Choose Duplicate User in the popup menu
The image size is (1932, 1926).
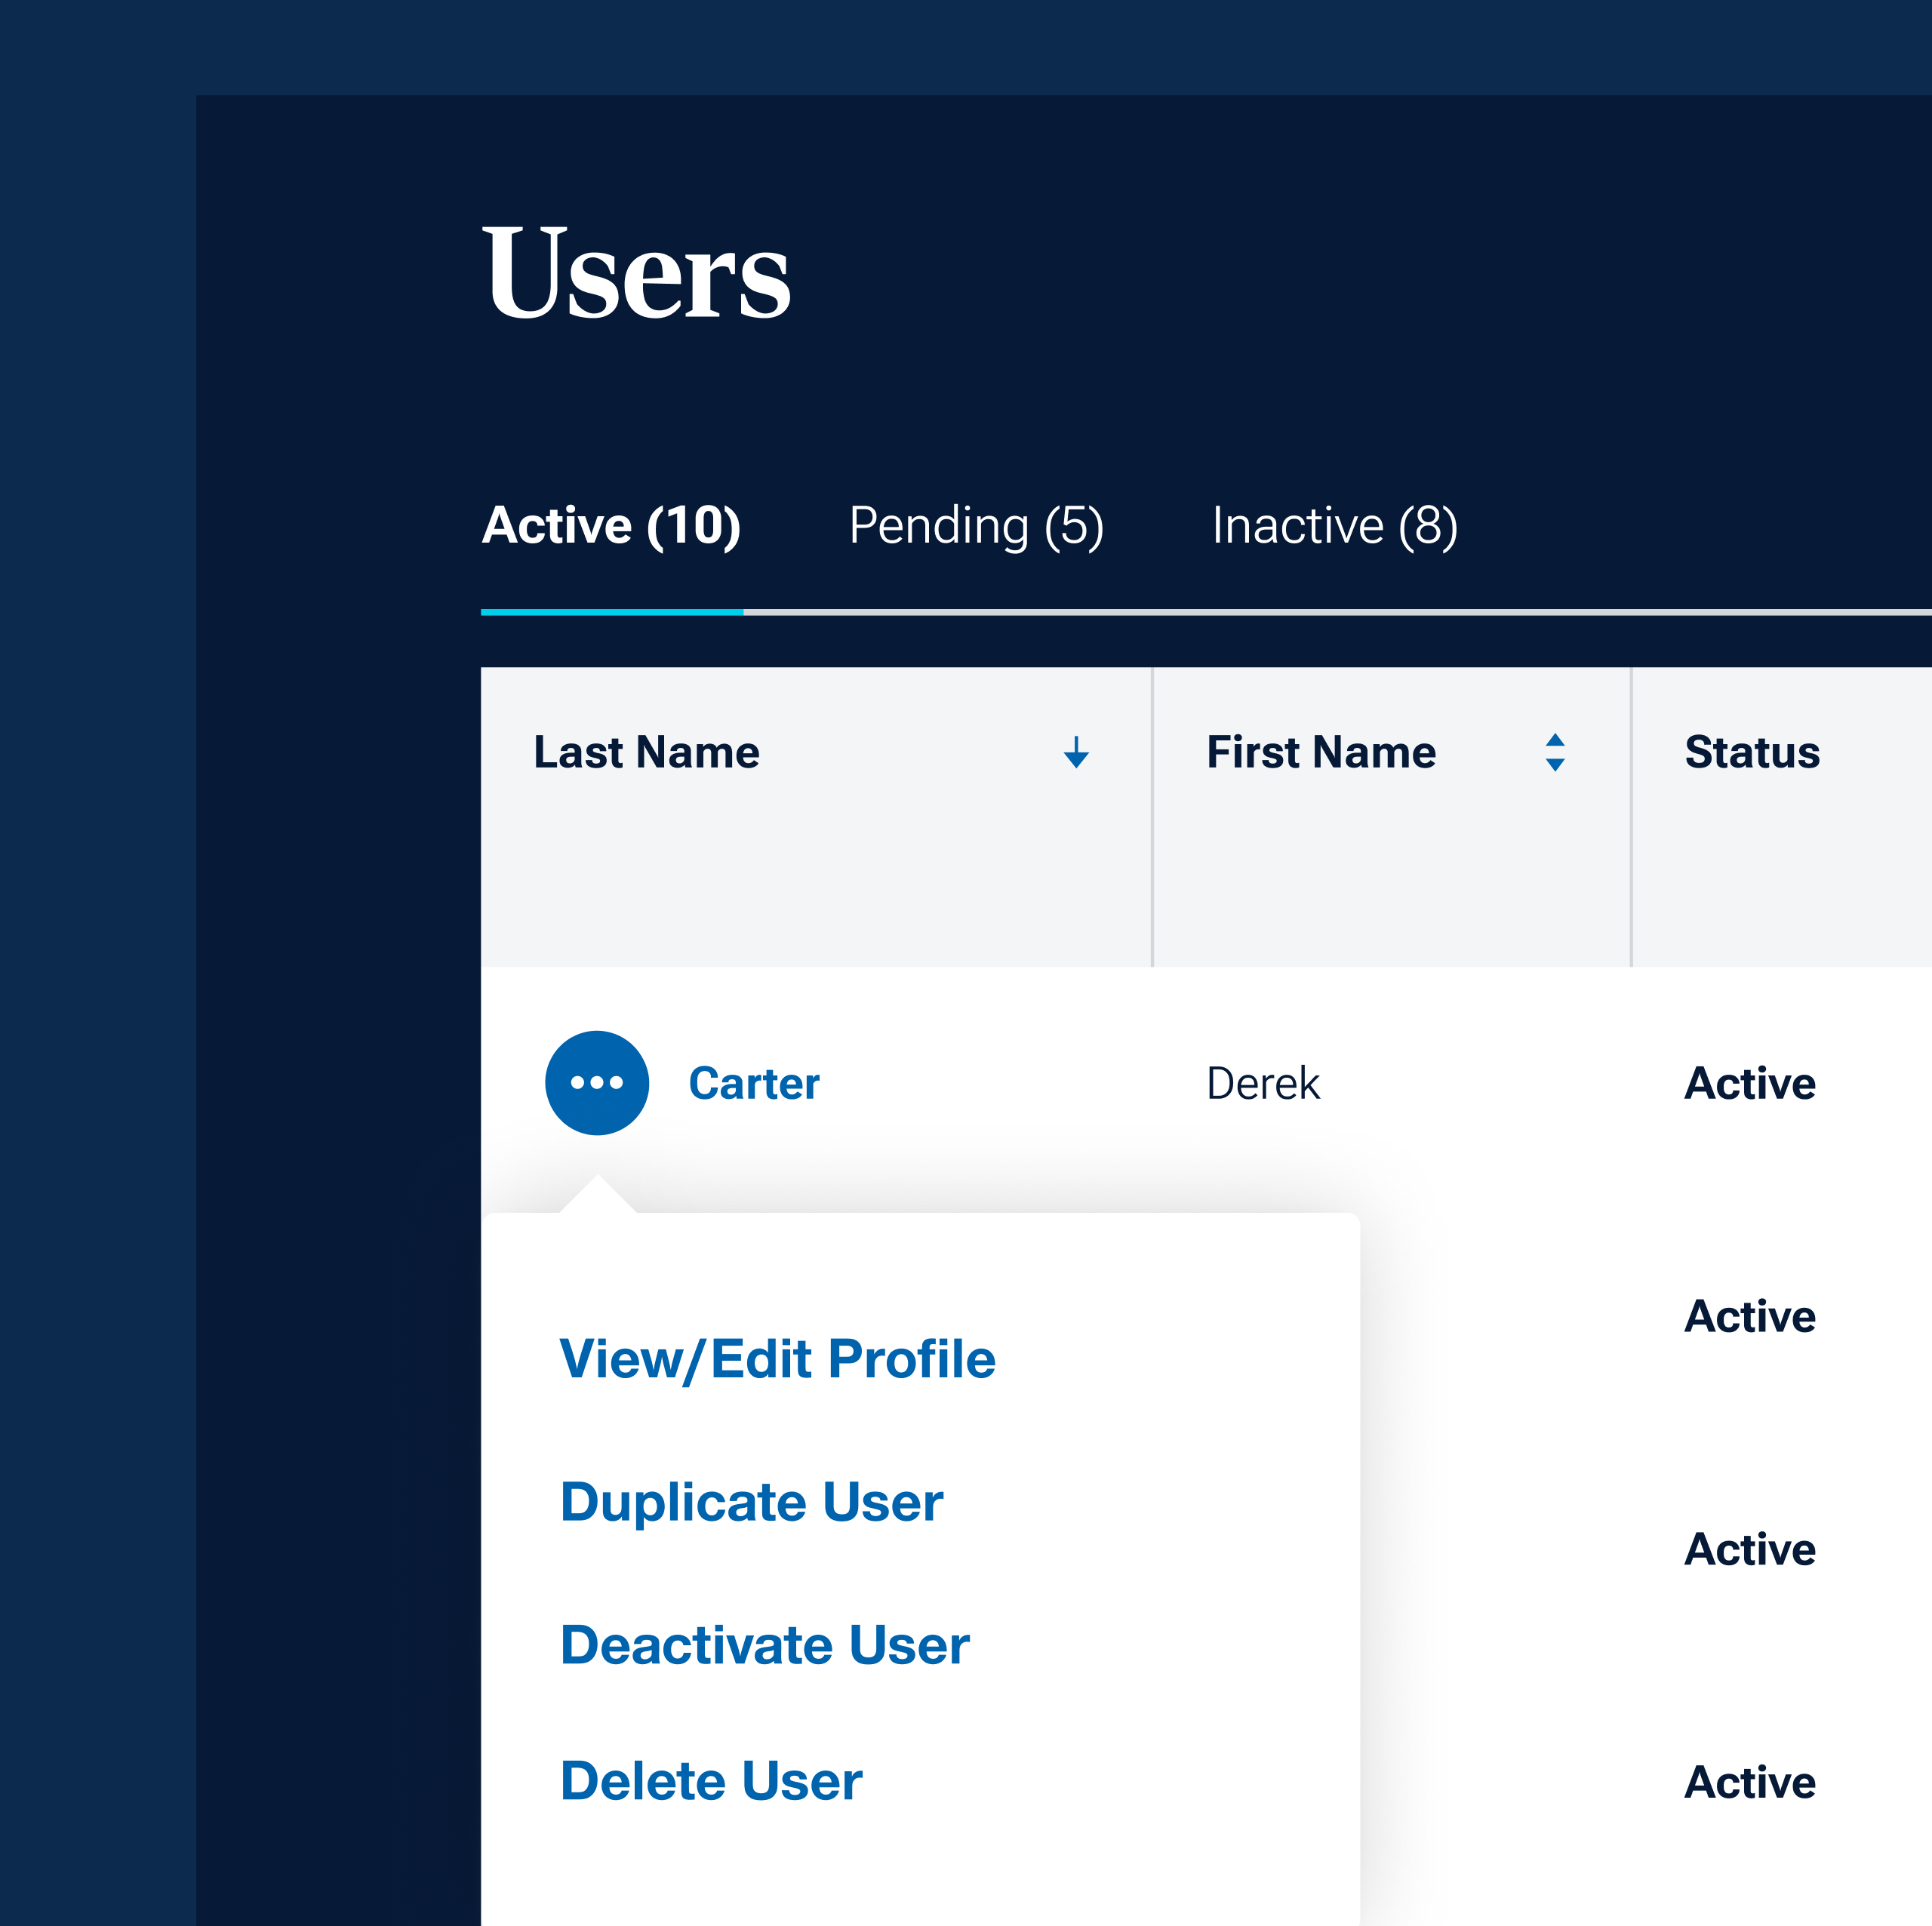tap(751, 1502)
